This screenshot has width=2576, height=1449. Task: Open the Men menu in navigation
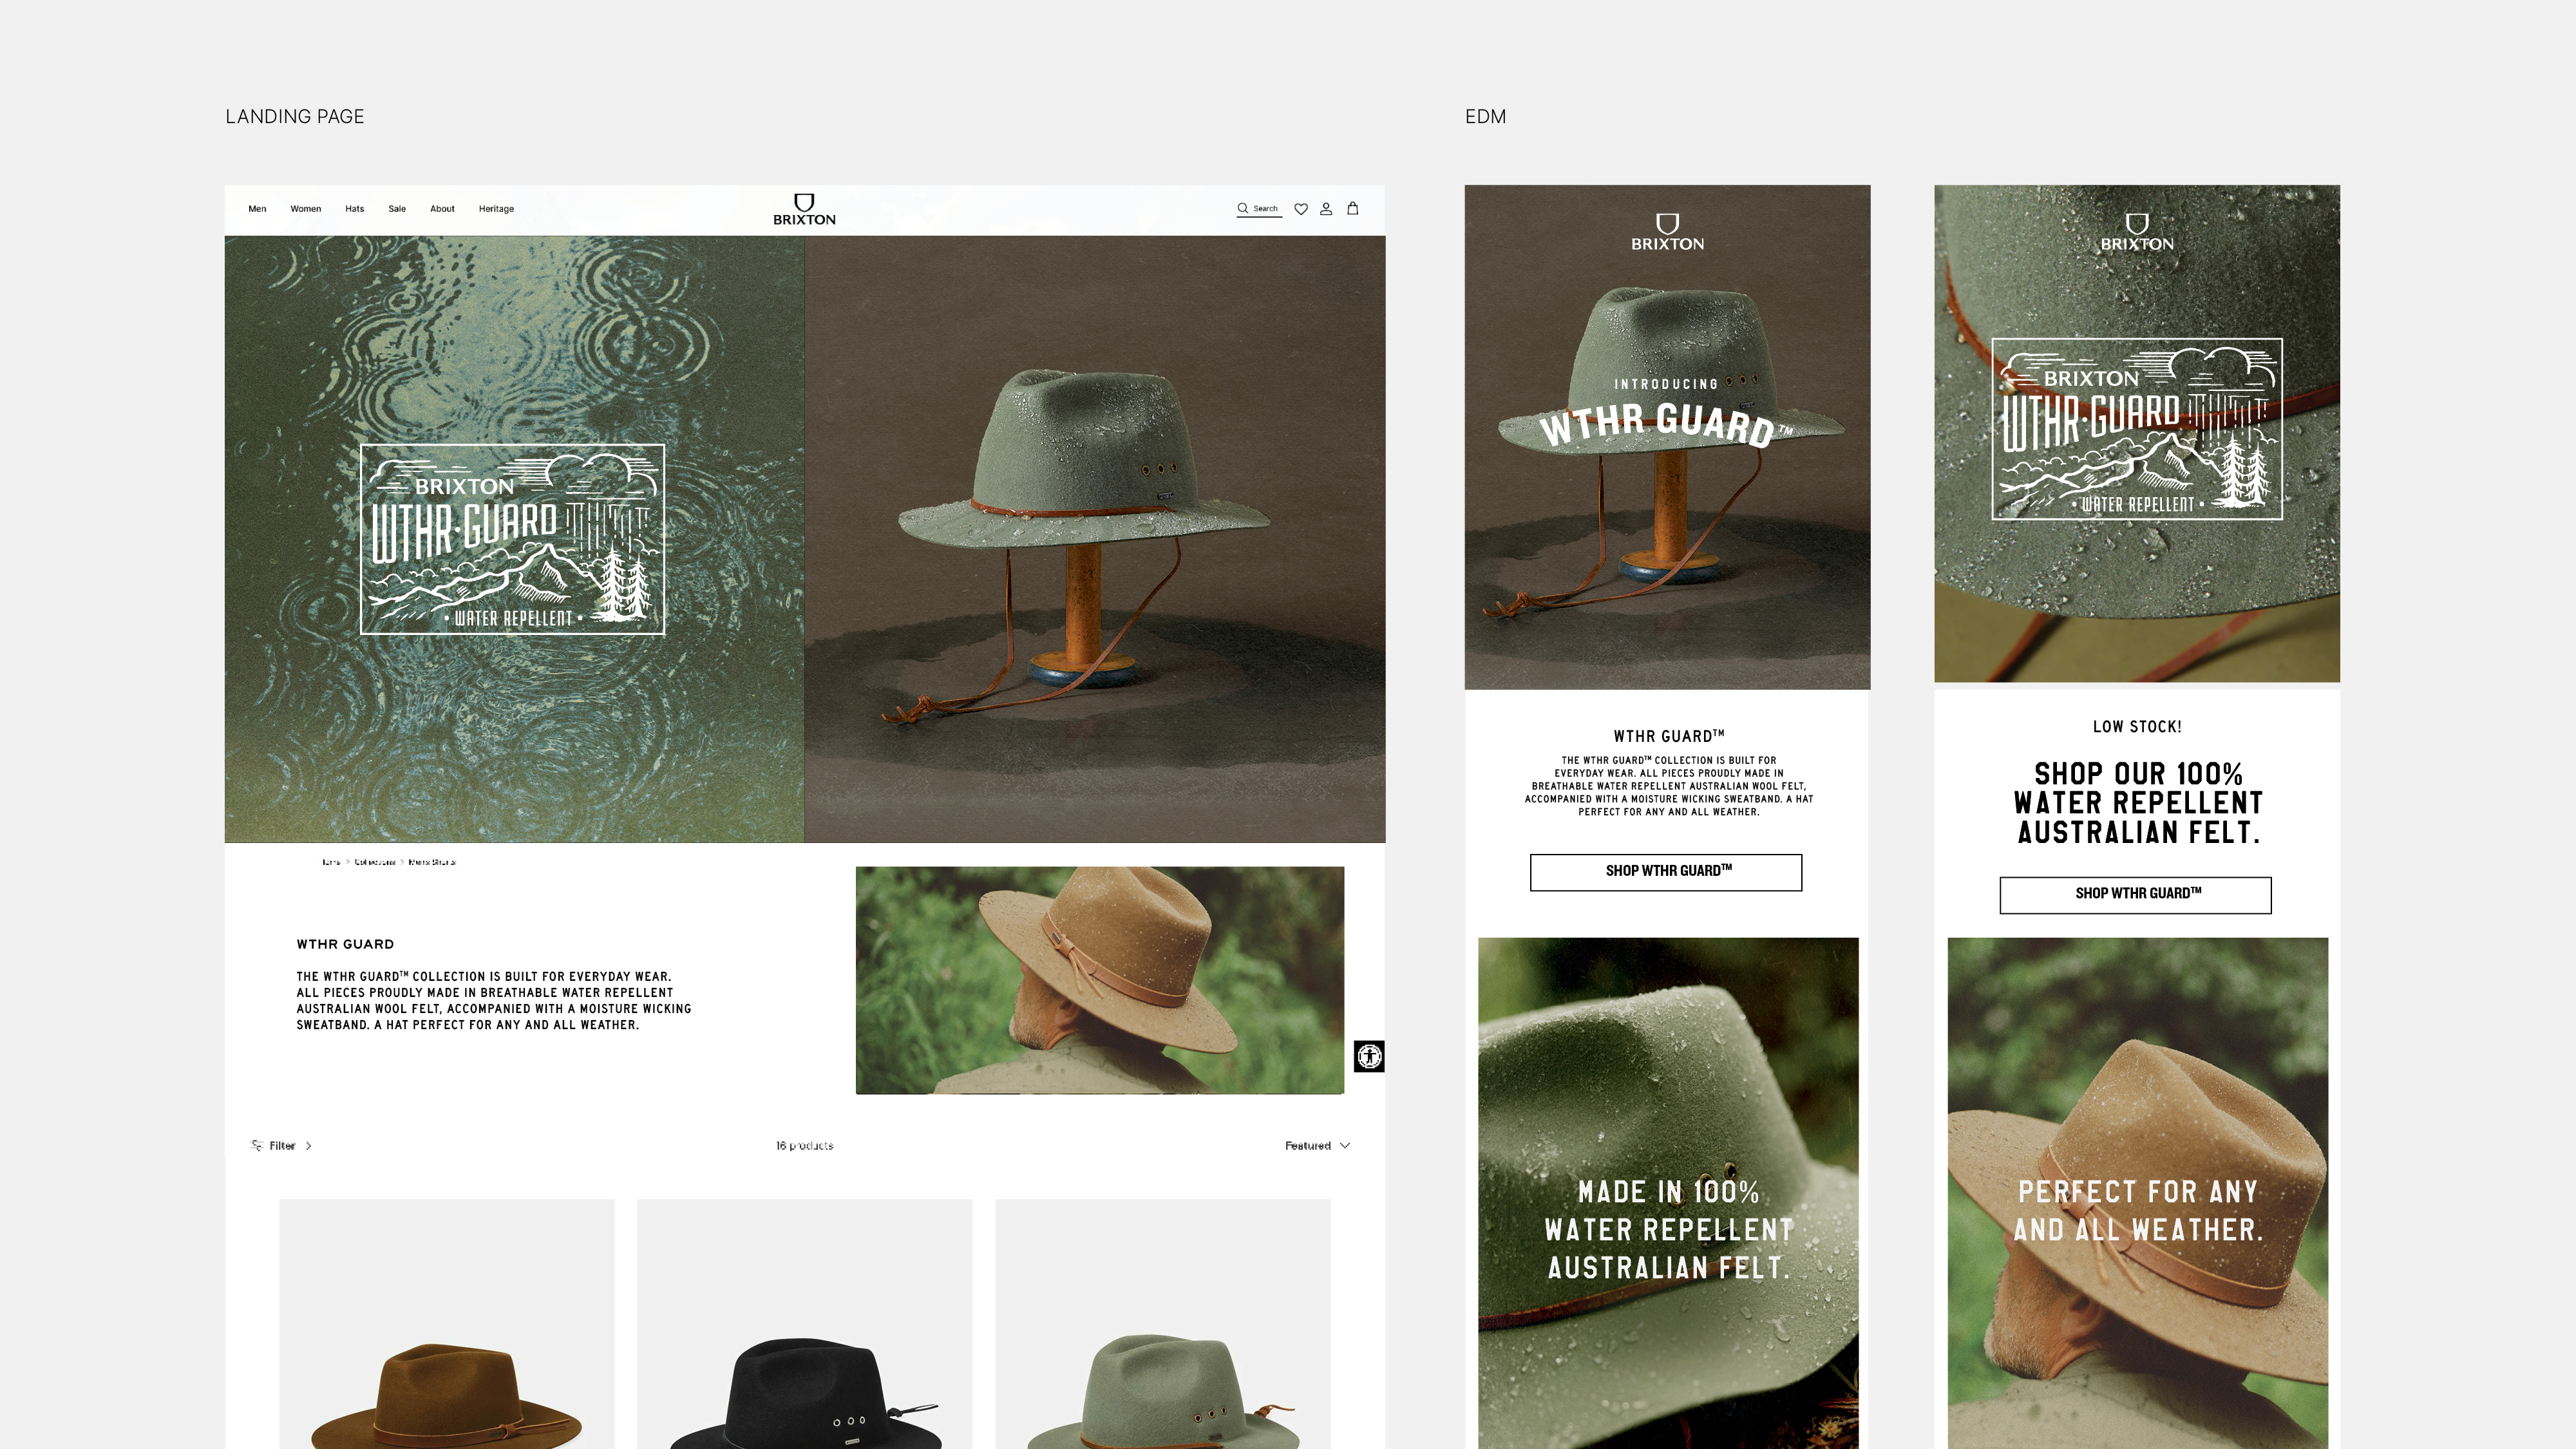257,209
